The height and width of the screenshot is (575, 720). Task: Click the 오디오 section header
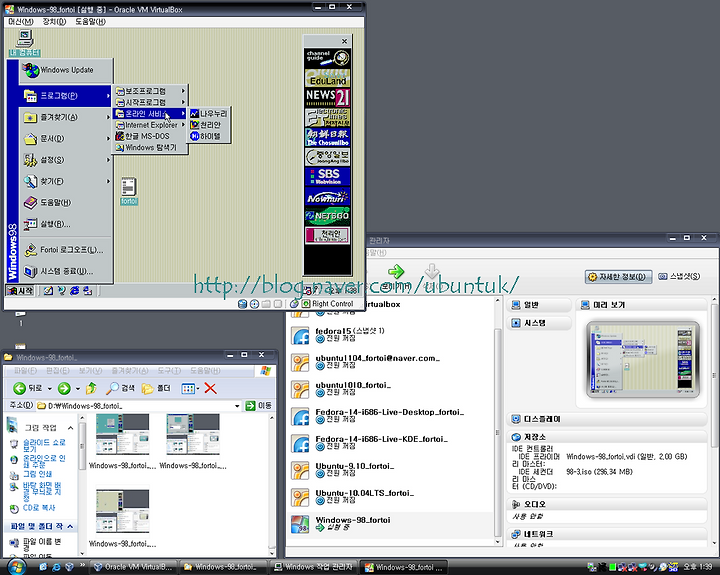pyautogui.click(x=608, y=504)
